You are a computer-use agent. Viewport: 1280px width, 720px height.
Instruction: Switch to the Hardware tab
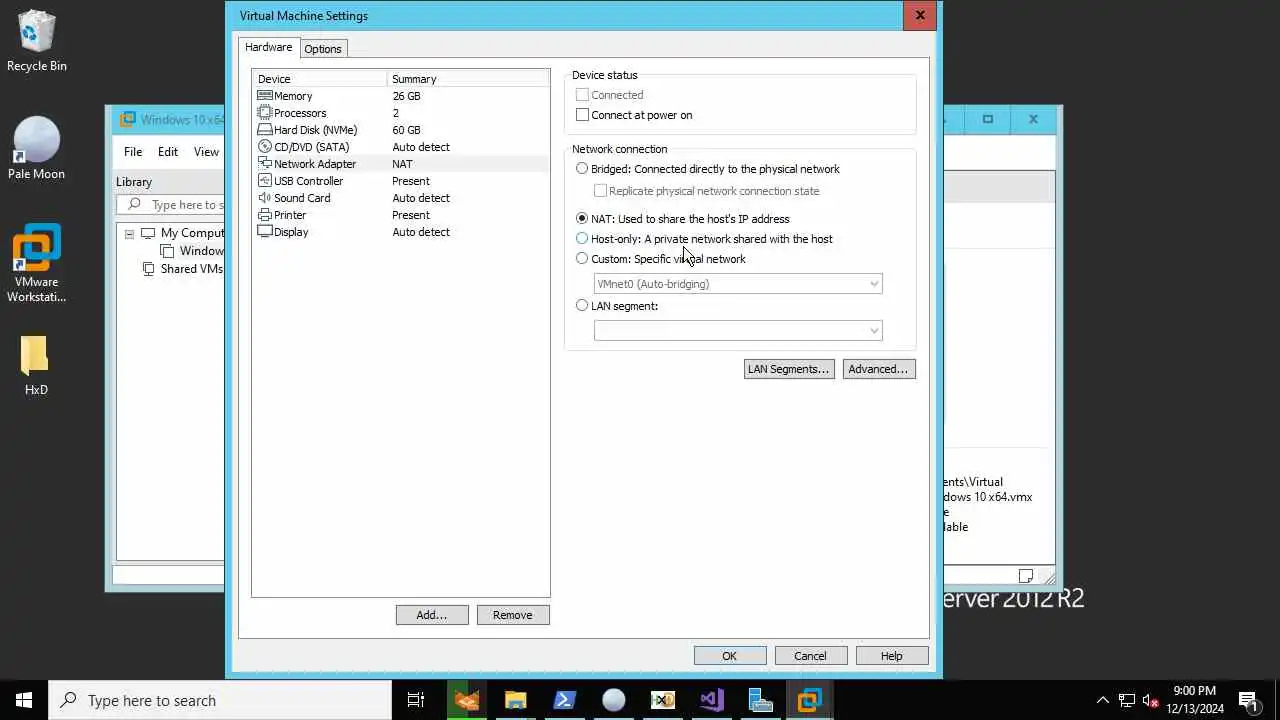click(x=269, y=47)
